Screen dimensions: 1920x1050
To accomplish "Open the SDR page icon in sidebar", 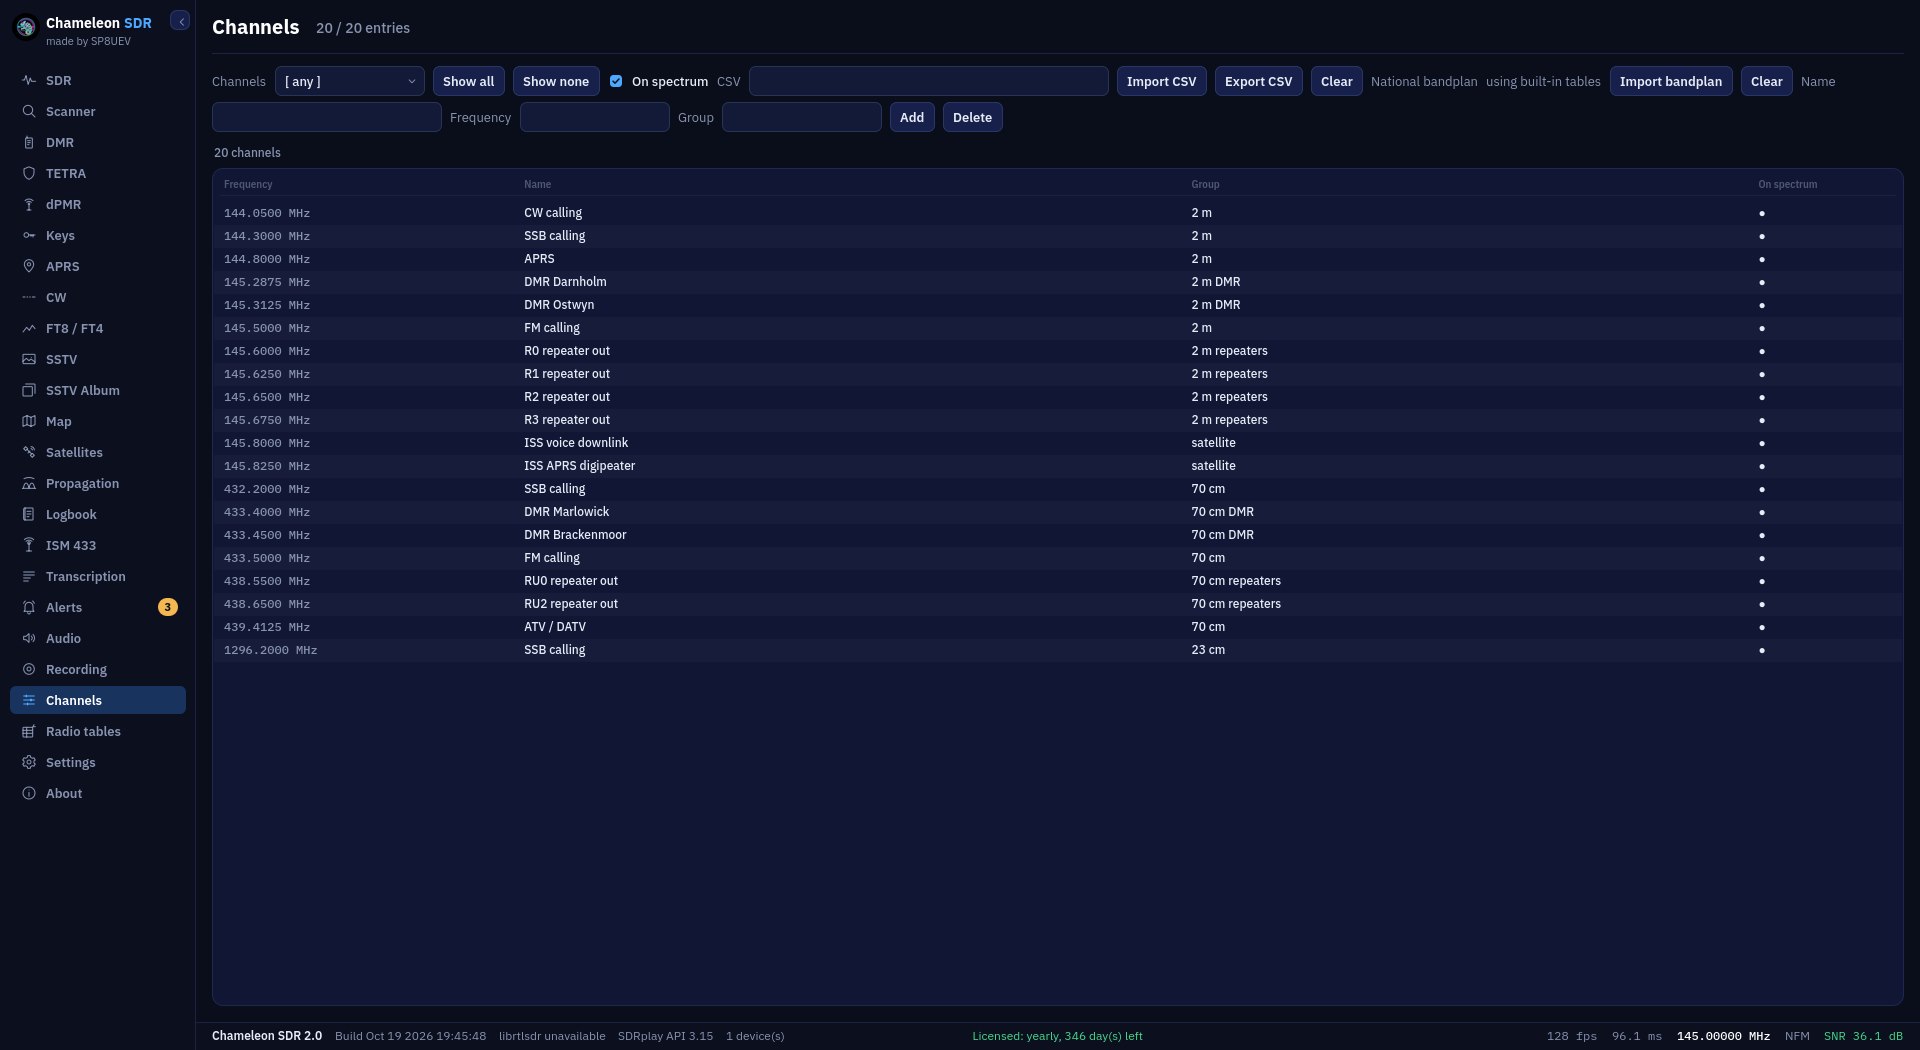I will [x=29, y=81].
